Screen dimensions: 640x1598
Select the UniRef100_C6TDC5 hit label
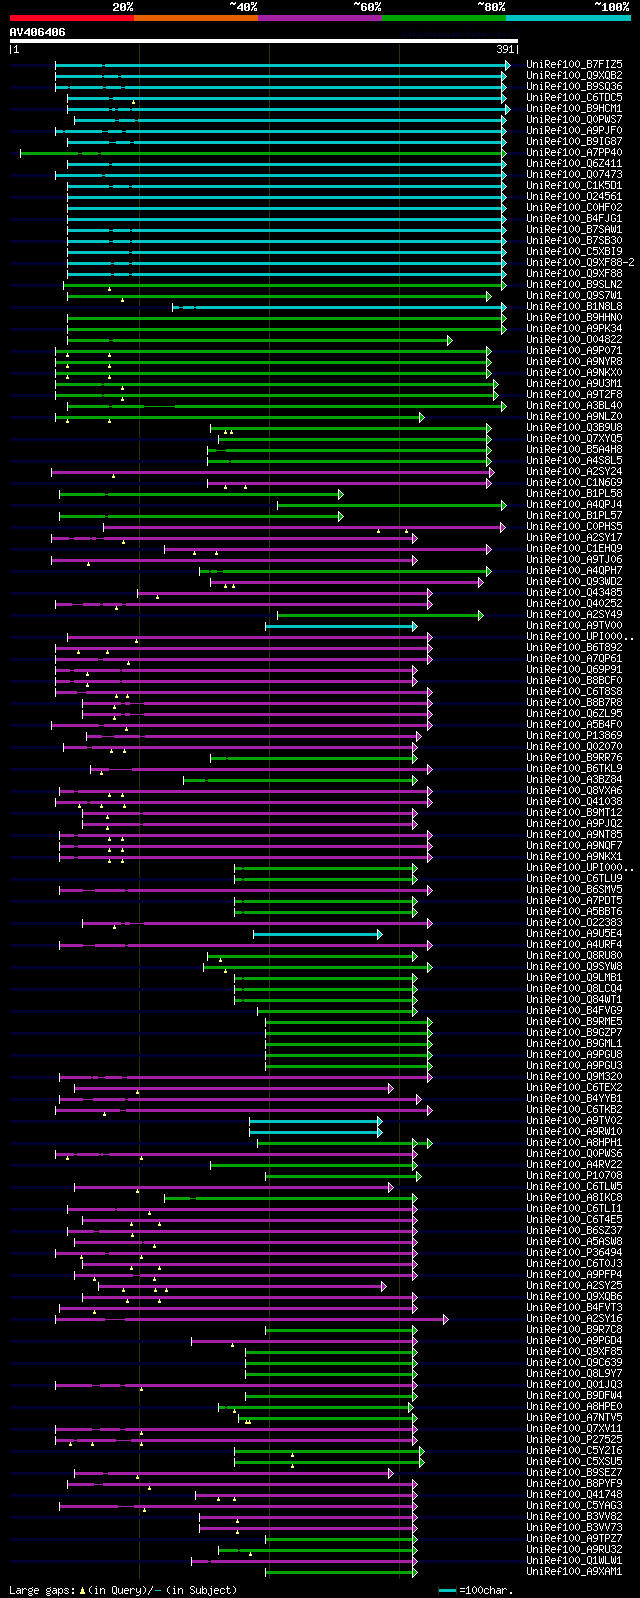(x=574, y=97)
